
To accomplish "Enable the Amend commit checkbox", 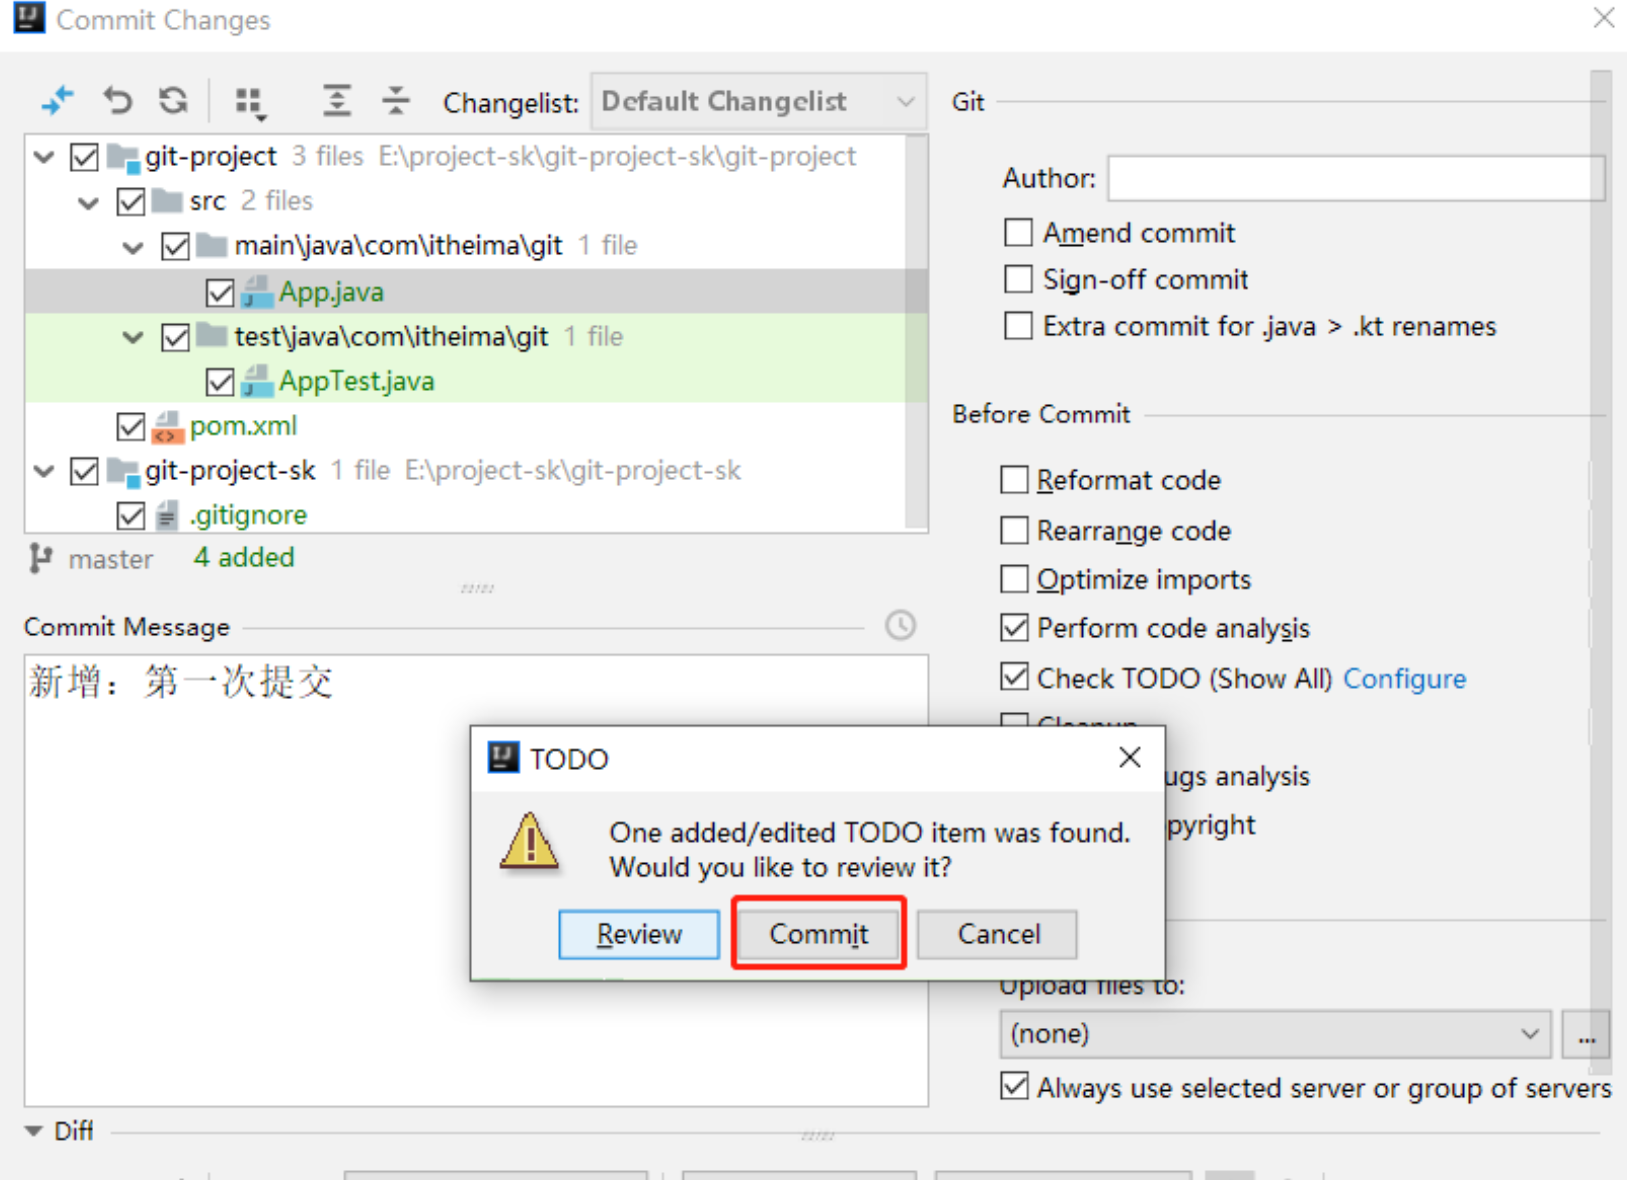I will (x=1018, y=233).
